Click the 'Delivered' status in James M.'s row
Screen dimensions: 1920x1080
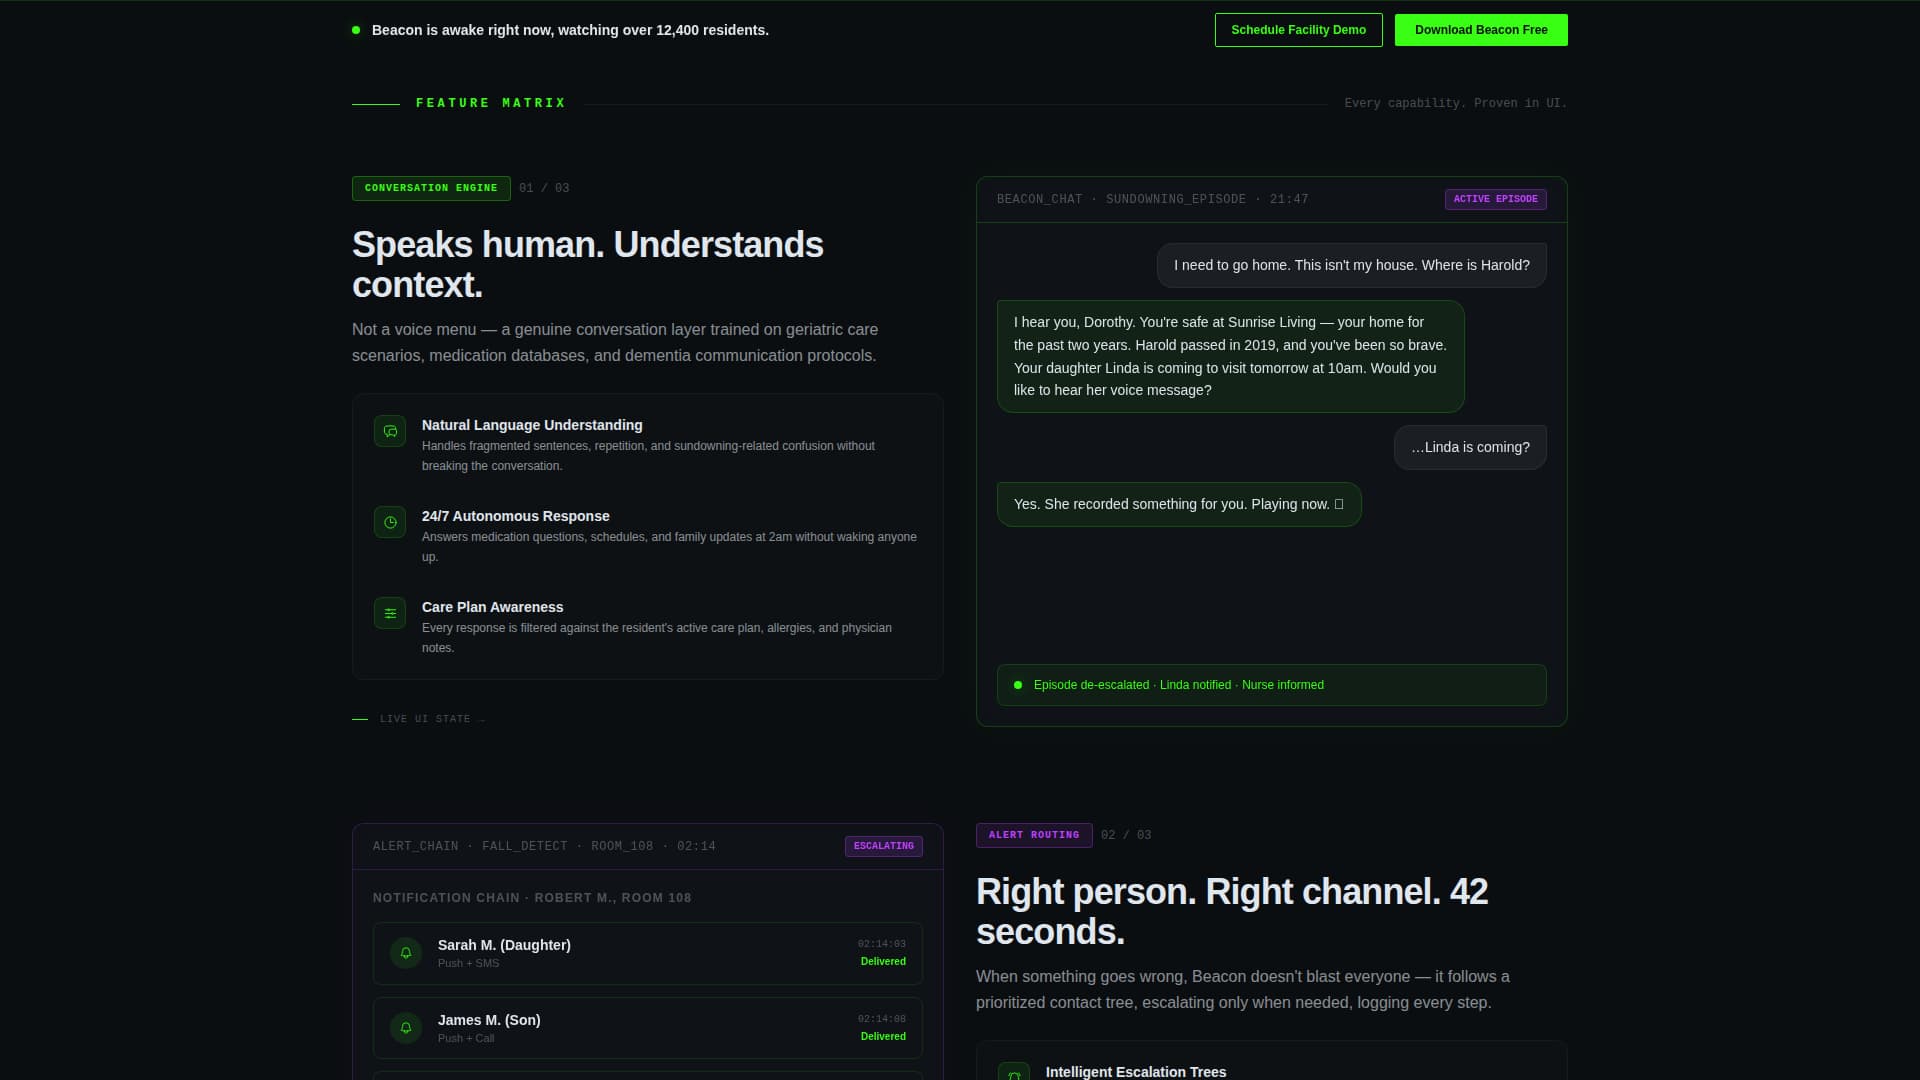click(x=883, y=1037)
